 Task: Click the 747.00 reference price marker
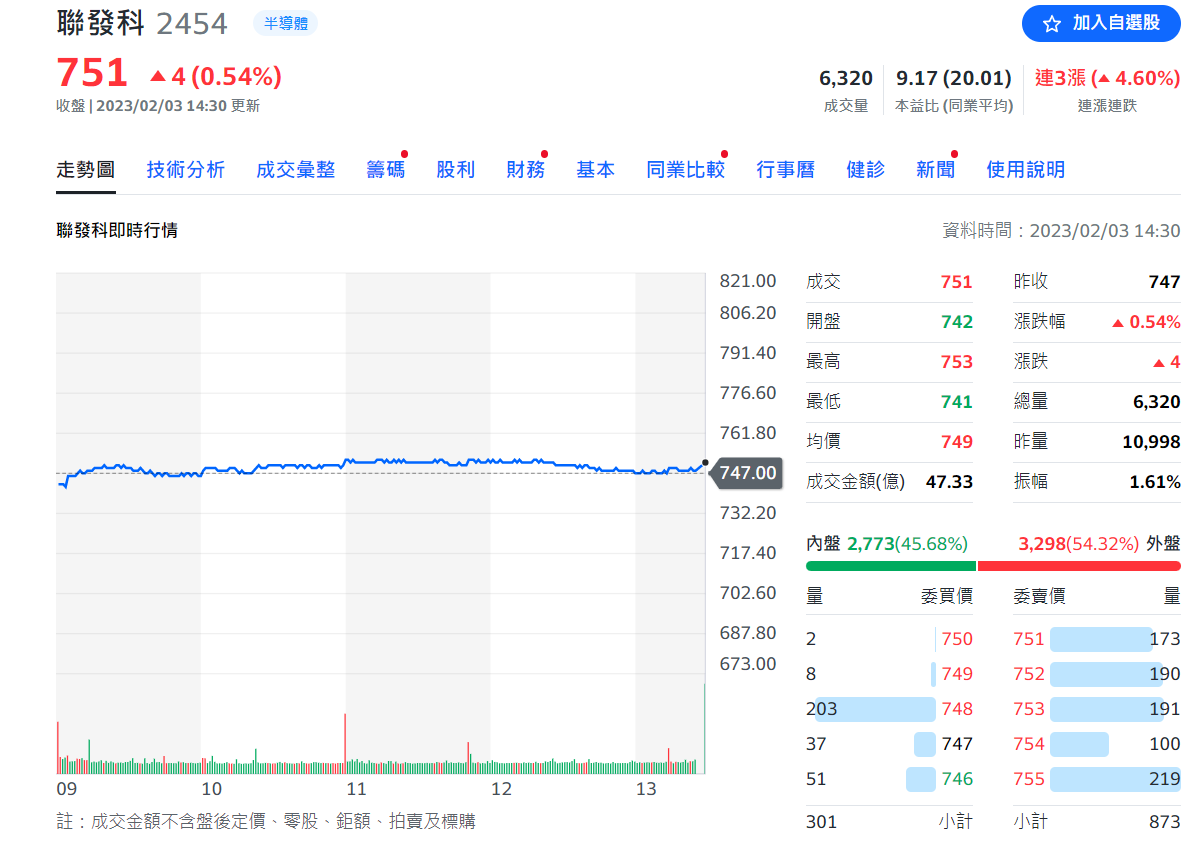pos(747,473)
